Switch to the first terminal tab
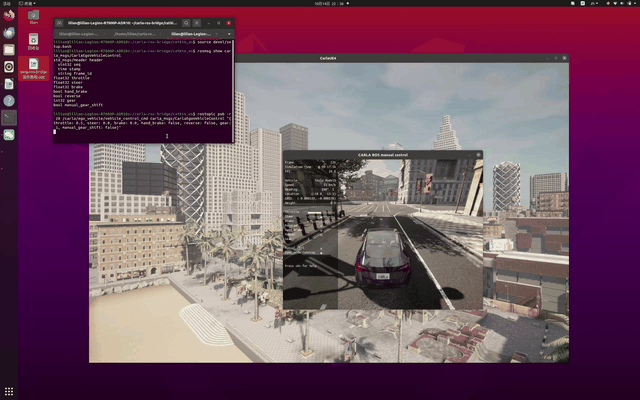 coord(78,34)
